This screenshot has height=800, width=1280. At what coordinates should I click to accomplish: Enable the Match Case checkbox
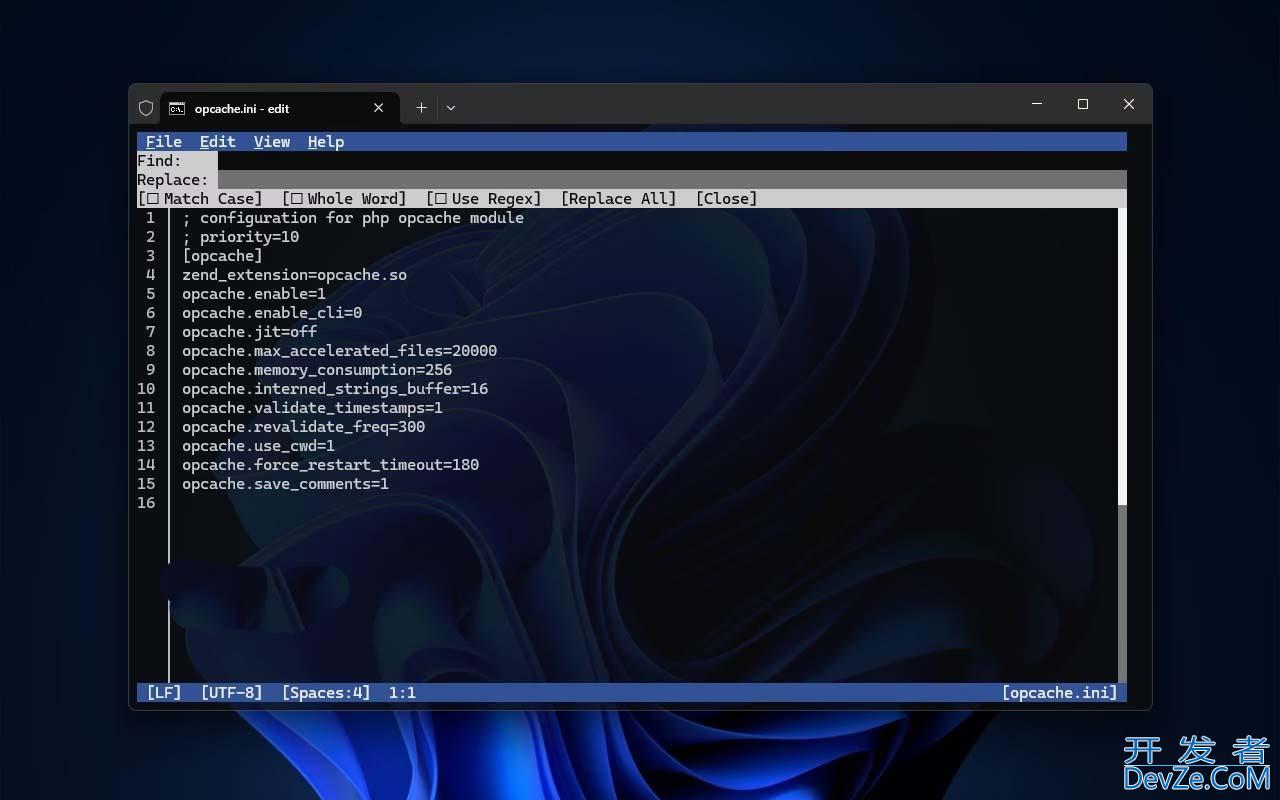[x=200, y=199]
